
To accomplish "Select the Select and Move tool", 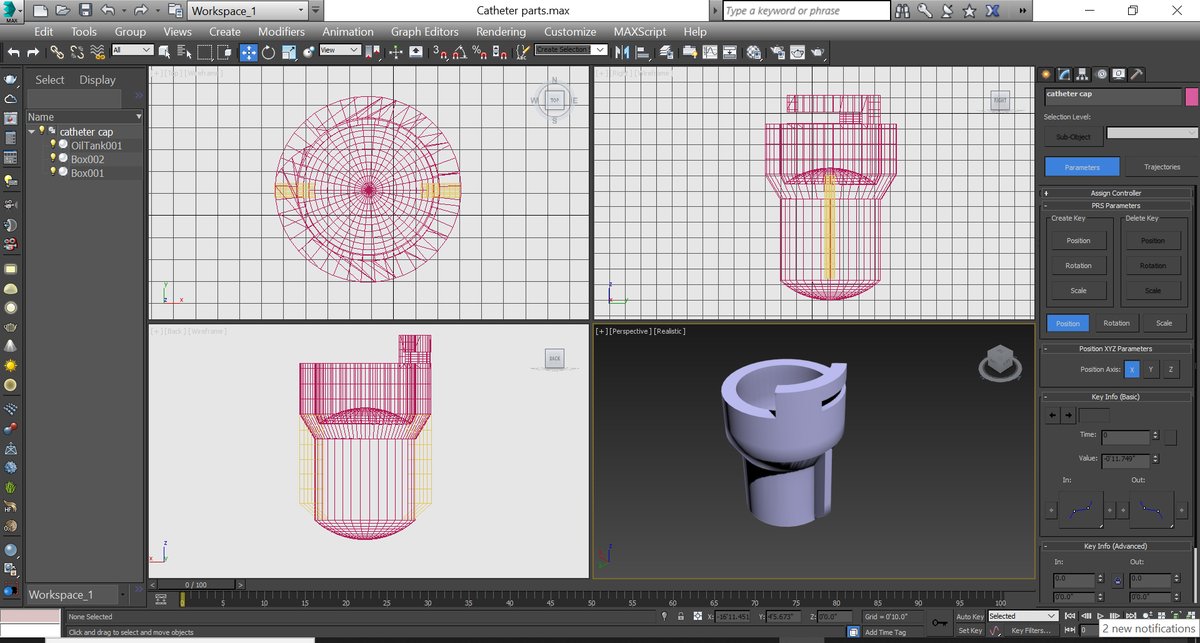I will (248, 52).
